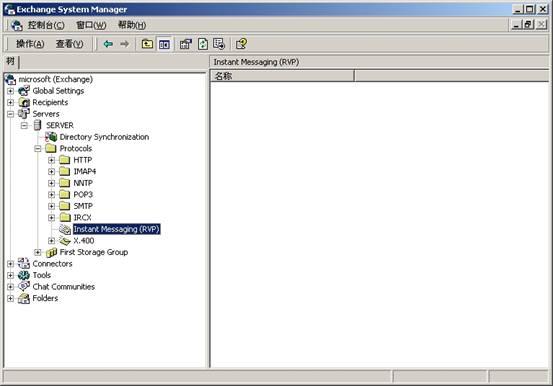Click the 名称 column header
This screenshot has width=553, height=386.
[x=282, y=76]
